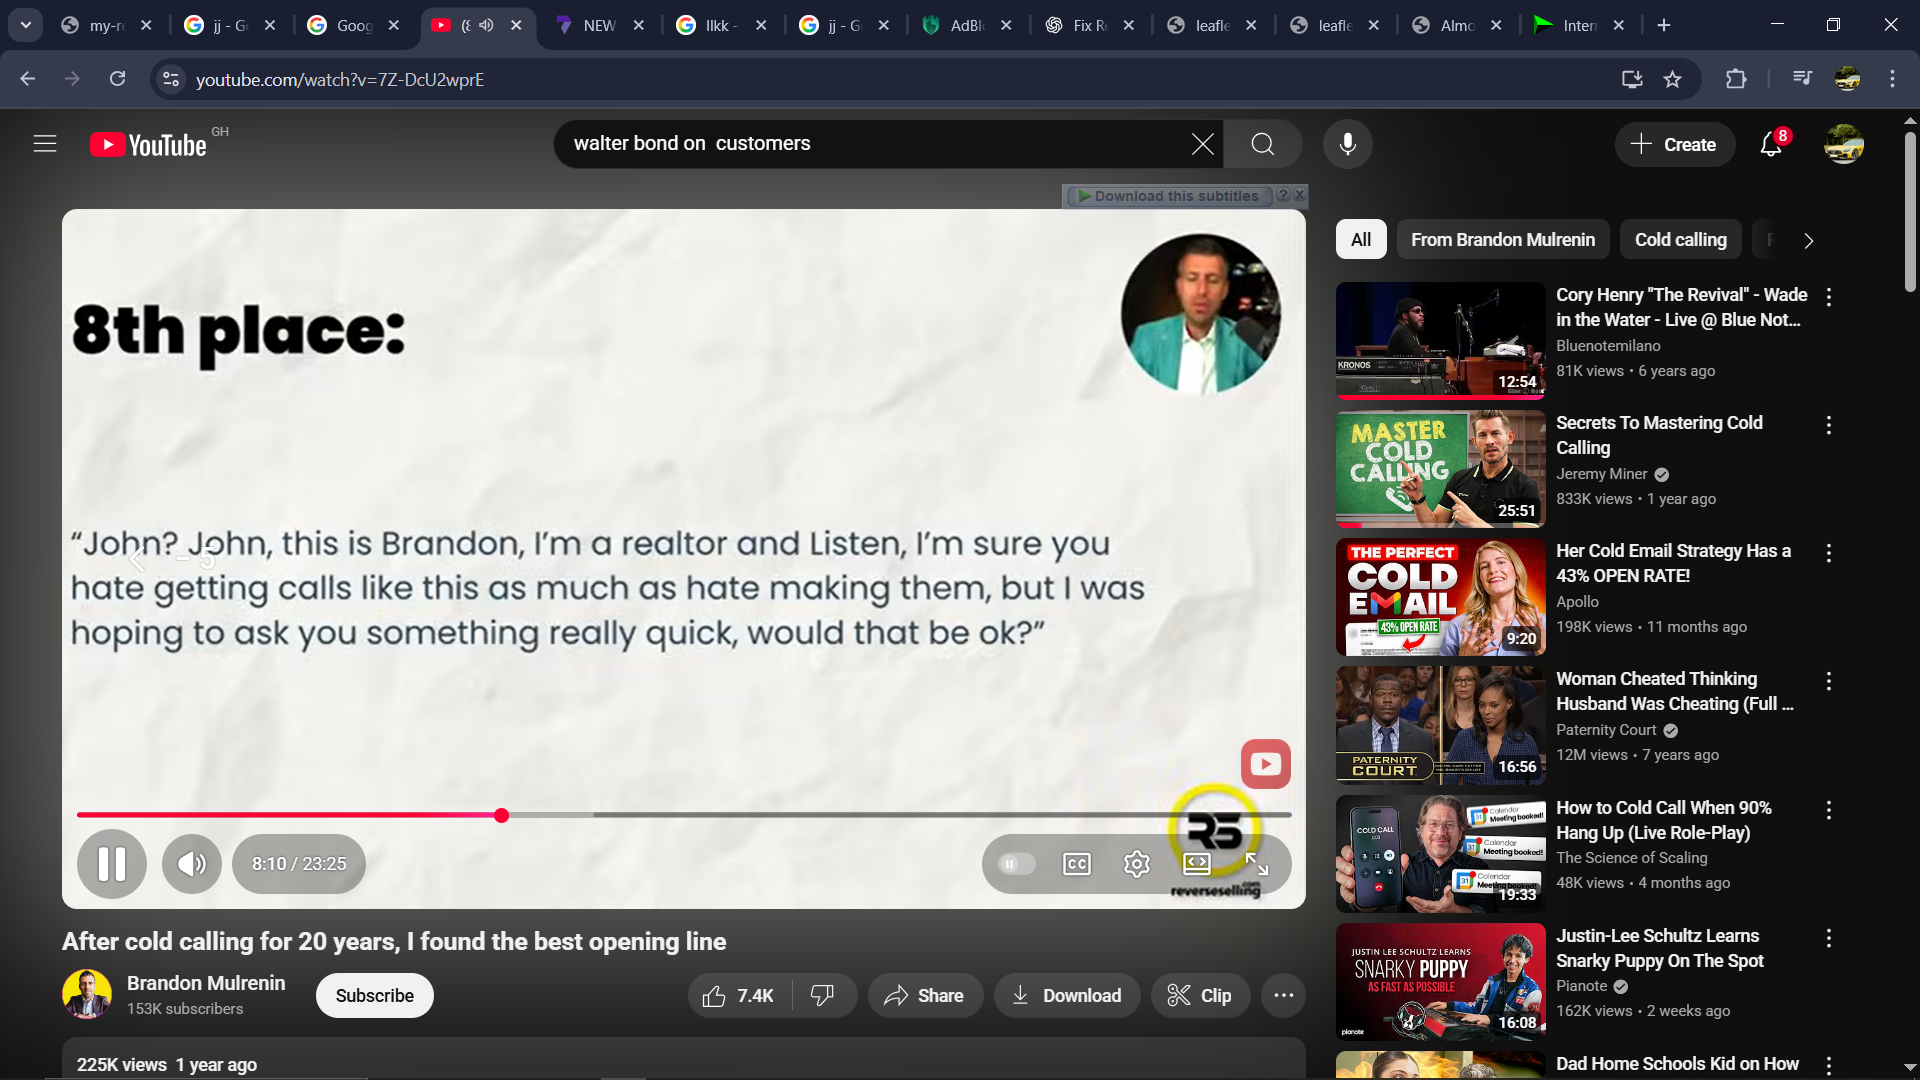The width and height of the screenshot is (1920, 1080).
Task: Click Download this subtitles link
Action: tap(1175, 196)
